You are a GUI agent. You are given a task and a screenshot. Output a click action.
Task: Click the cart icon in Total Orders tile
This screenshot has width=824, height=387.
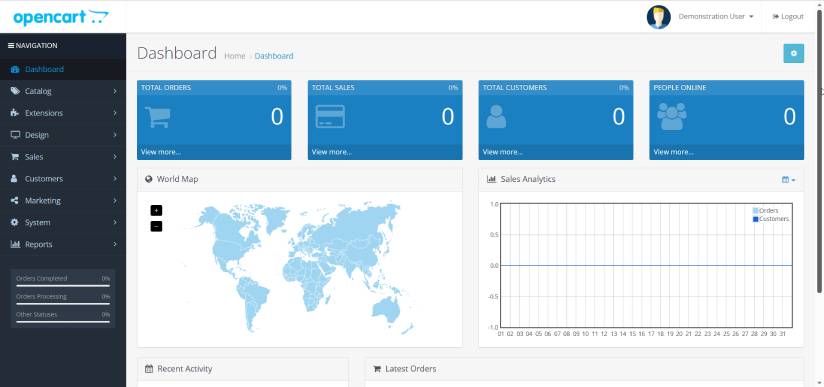[158, 117]
